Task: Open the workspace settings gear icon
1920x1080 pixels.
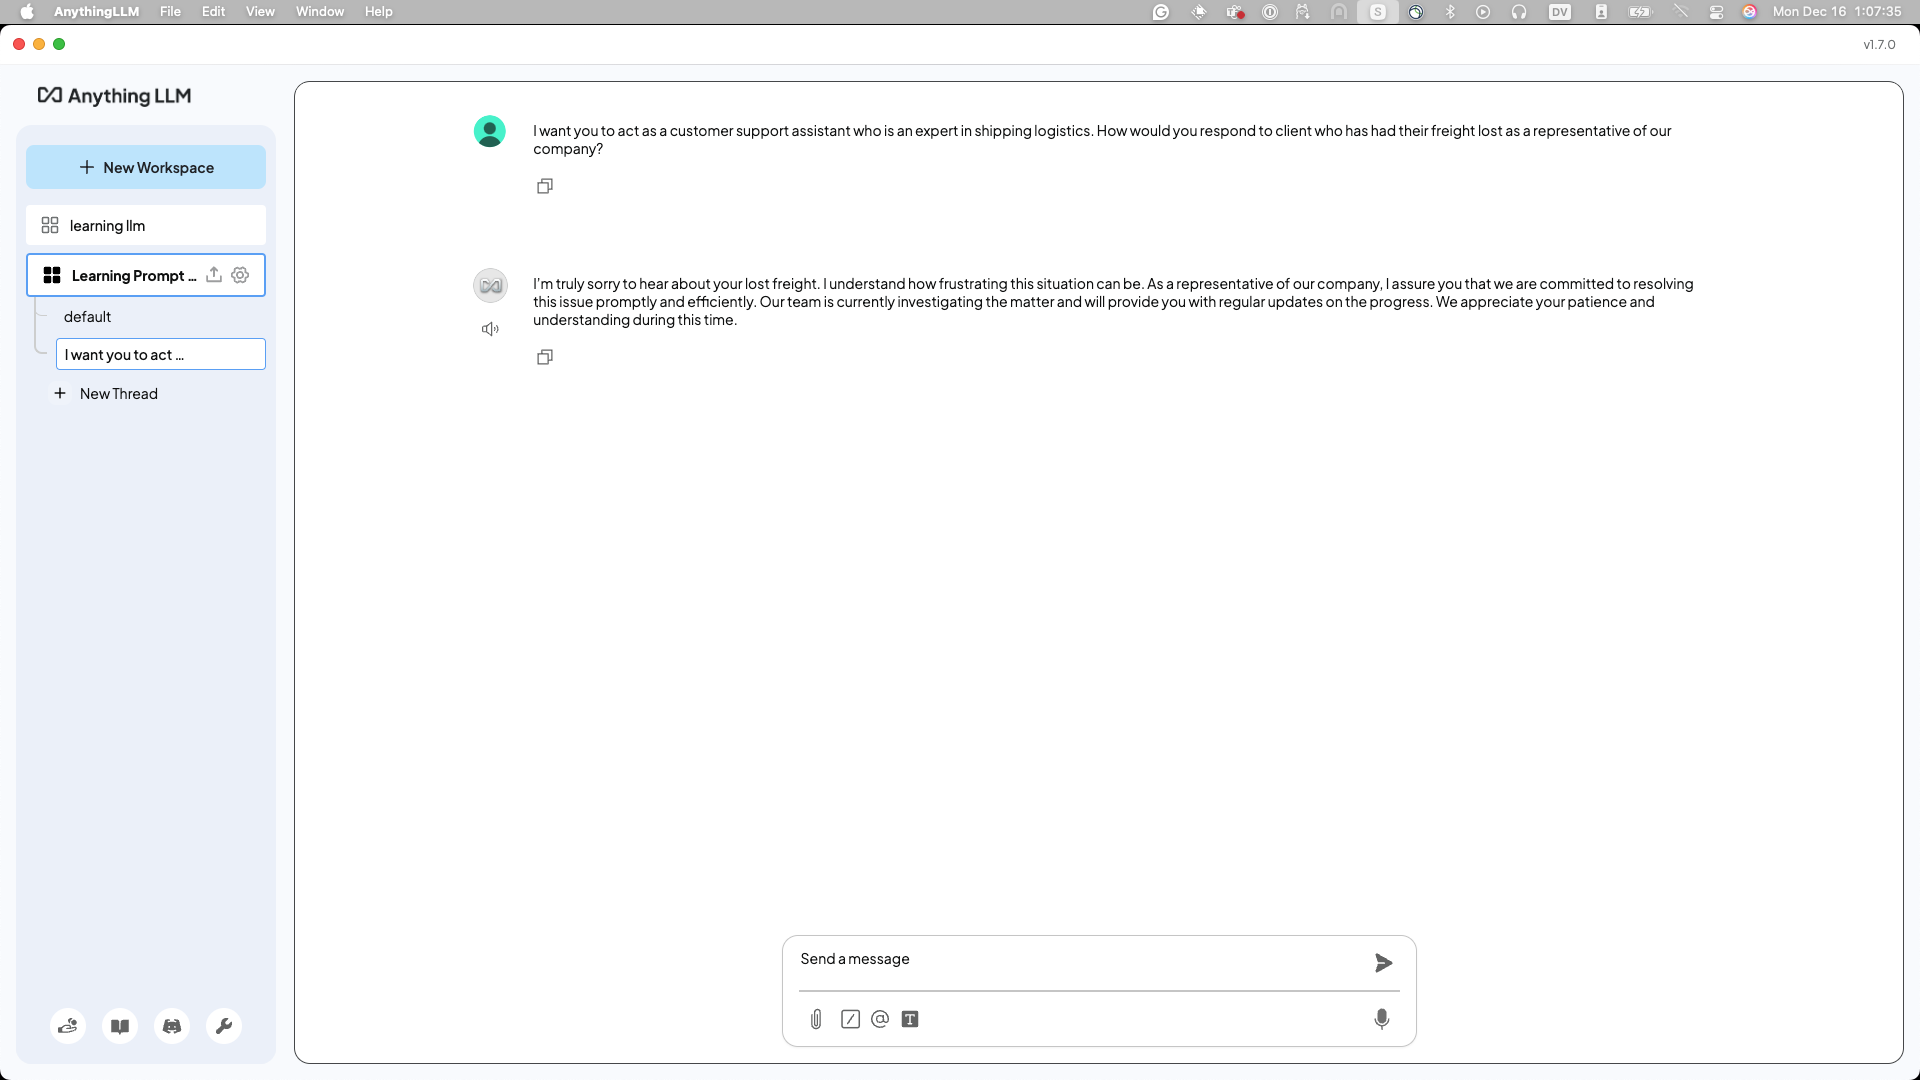Action: click(x=240, y=274)
